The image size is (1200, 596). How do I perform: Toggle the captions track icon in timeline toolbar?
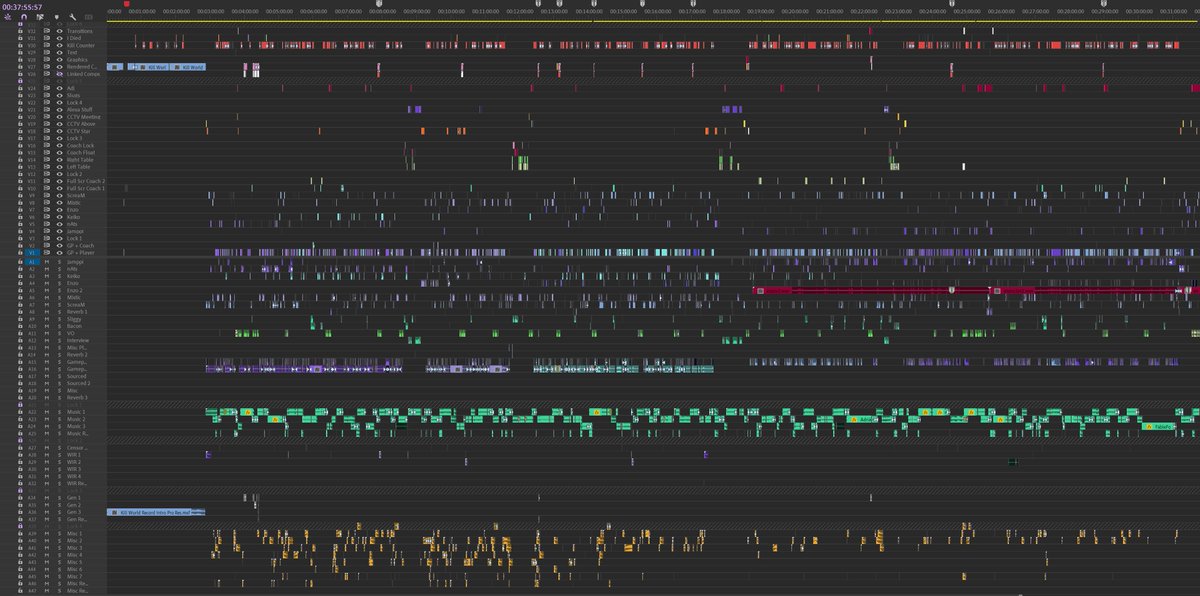tap(88, 17)
